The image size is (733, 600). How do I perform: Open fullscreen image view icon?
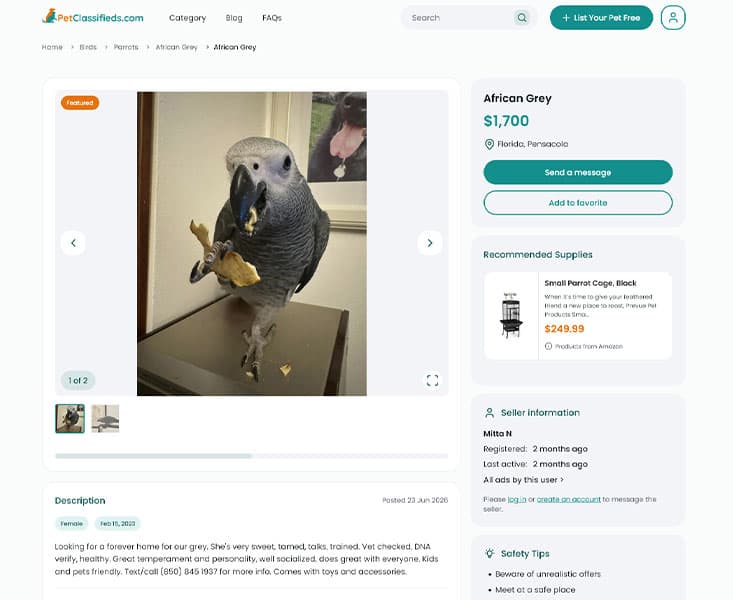[x=432, y=380]
